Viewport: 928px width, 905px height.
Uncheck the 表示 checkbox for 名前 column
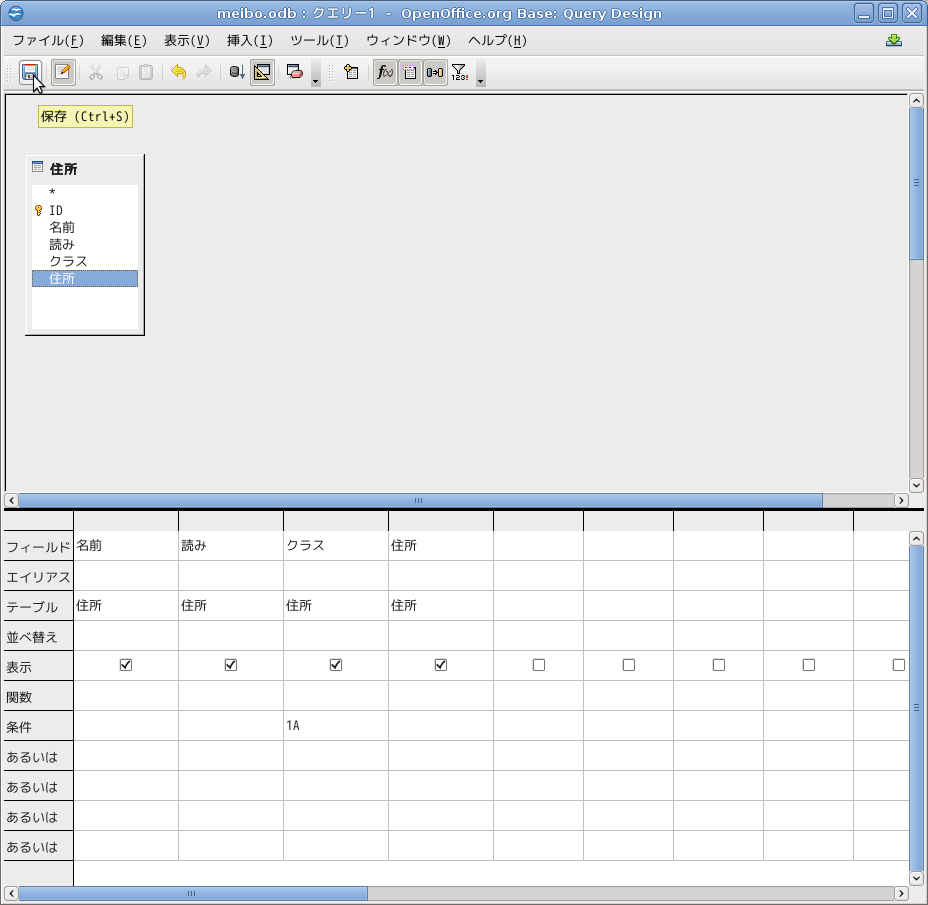(x=126, y=665)
